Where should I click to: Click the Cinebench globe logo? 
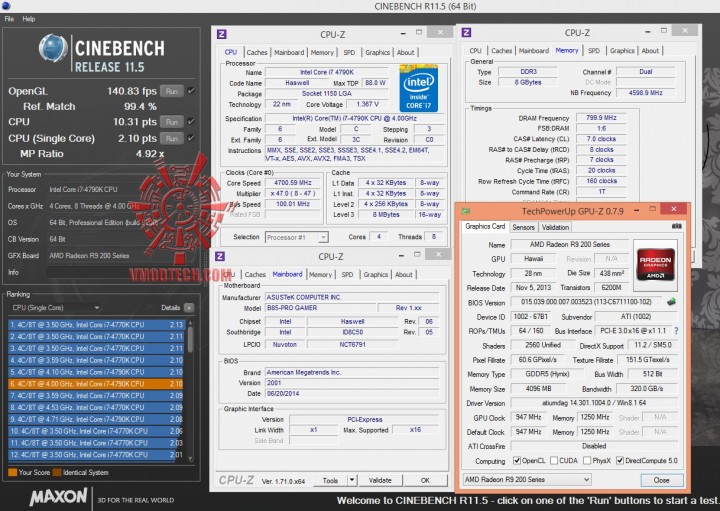53,47
